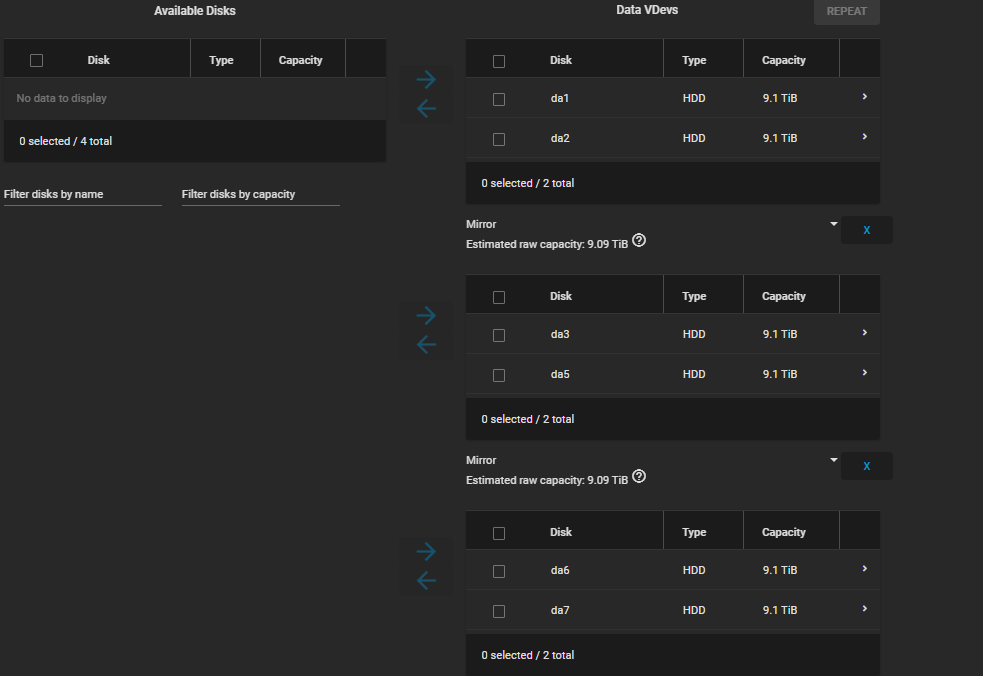This screenshot has width=983, height=676.
Task: Click right arrow beside the da6/da7 vdev
Action: (426, 552)
